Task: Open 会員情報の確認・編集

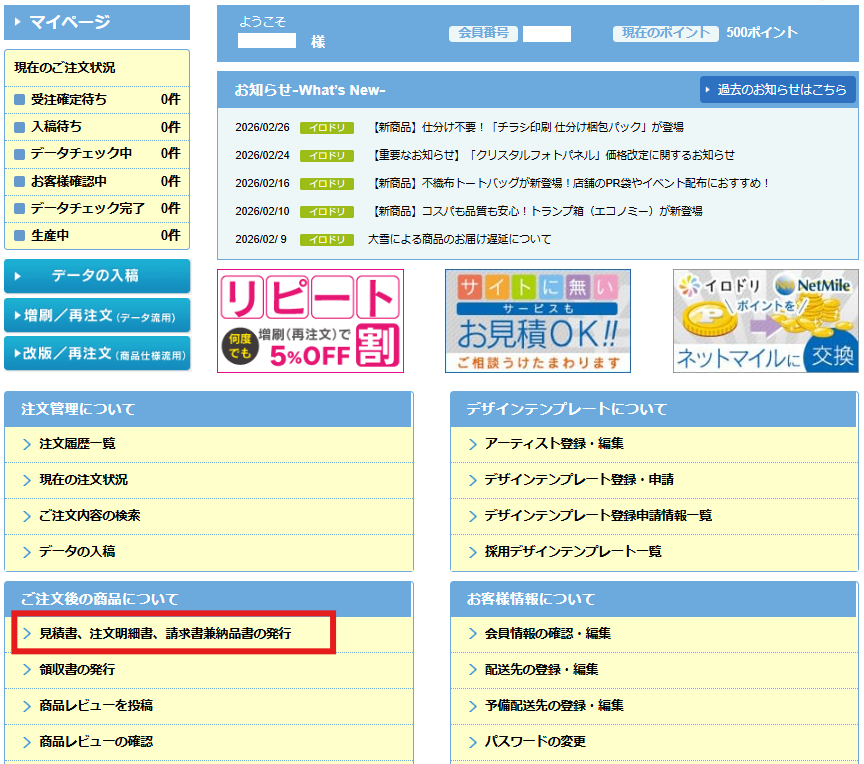Action: 548,634
